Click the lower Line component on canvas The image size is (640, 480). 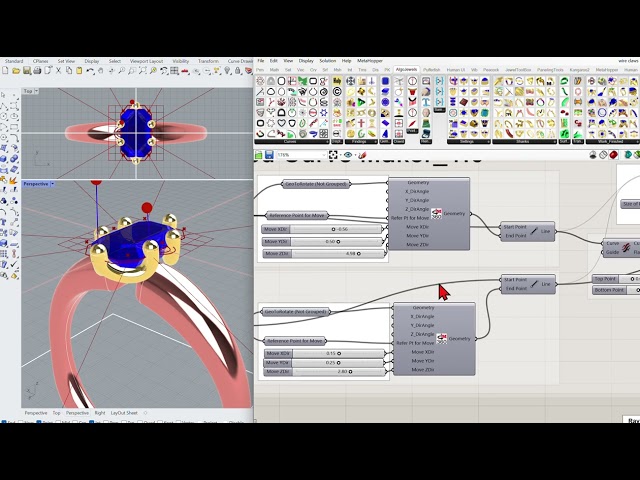pyautogui.click(x=528, y=284)
